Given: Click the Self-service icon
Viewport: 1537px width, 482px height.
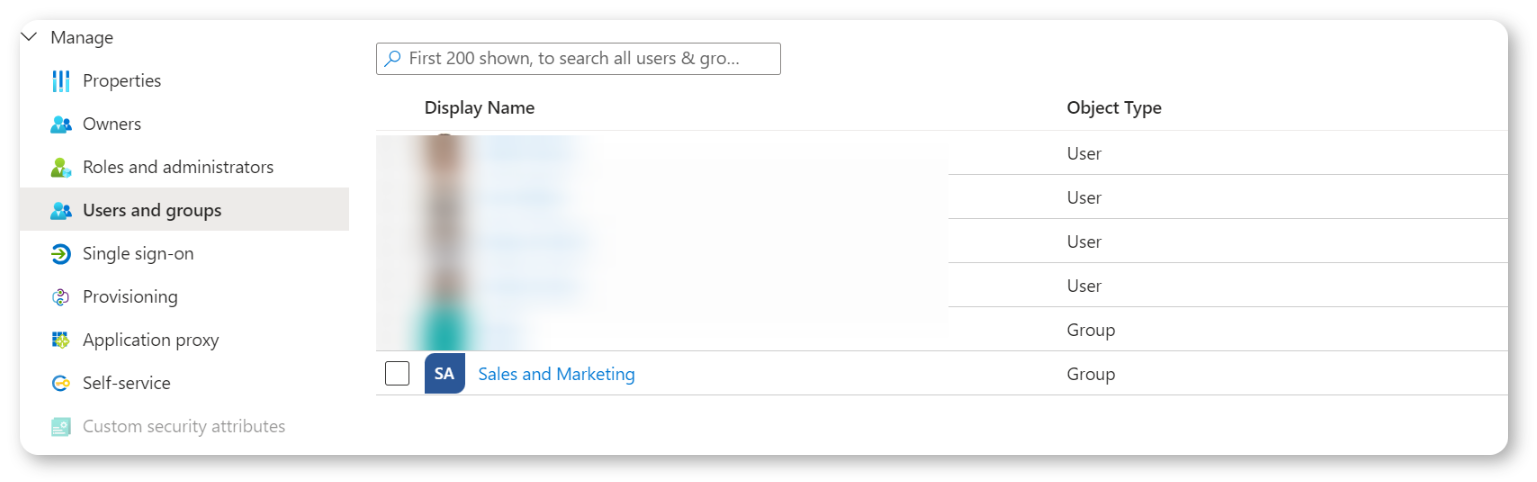Looking at the screenshot, I should (61, 384).
